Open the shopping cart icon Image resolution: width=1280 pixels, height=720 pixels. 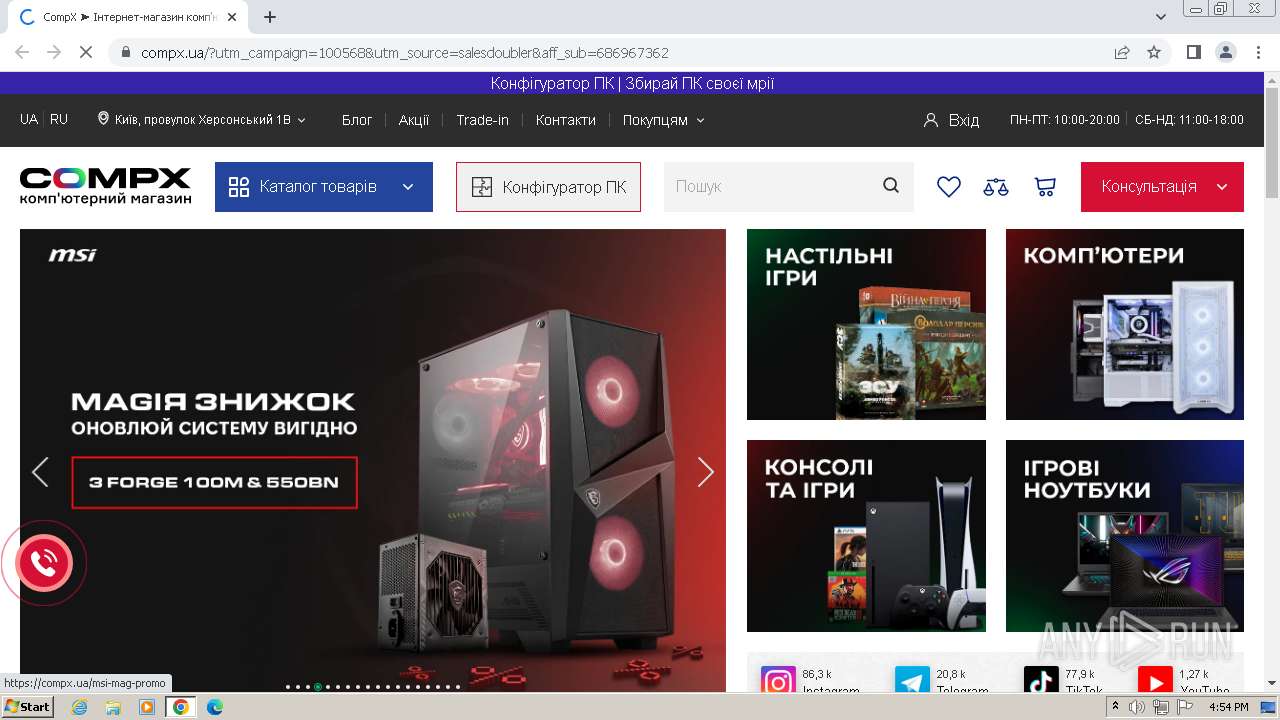(x=1045, y=187)
